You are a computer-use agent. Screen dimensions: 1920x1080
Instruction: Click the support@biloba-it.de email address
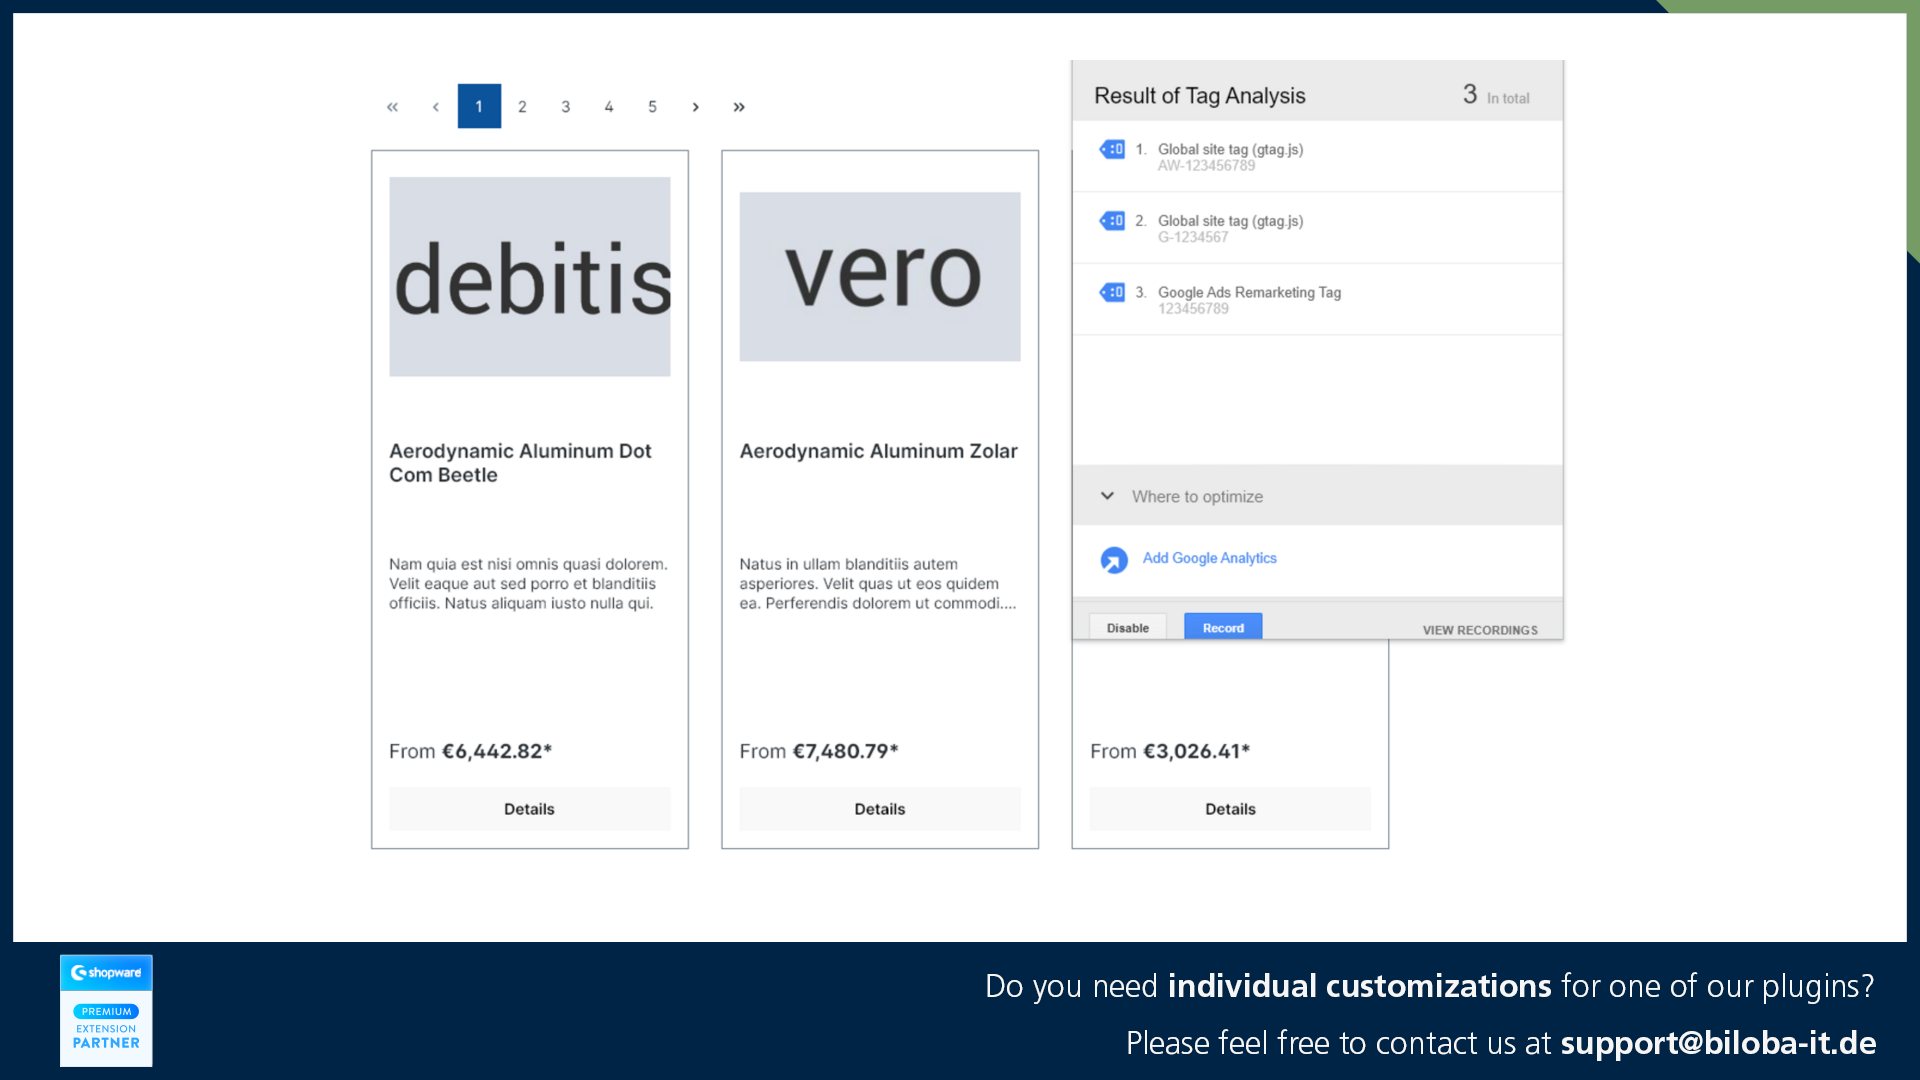coord(1718,1043)
